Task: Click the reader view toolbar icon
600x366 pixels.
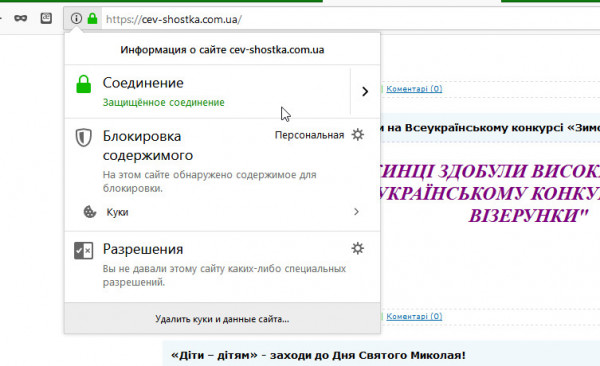Action: pos(46,18)
